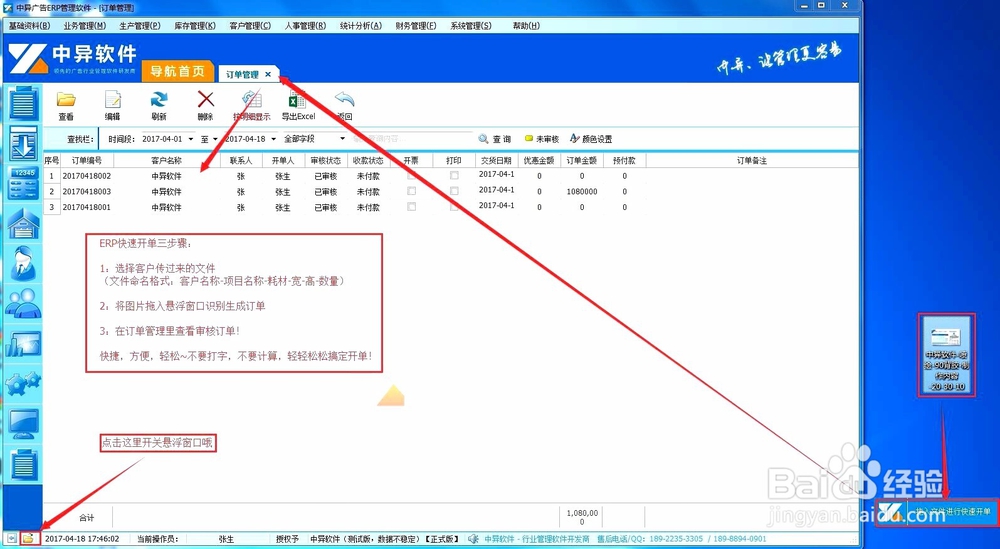Open the people-group personnel sidebar icon
This screenshot has width=1000, height=549.
point(24,304)
